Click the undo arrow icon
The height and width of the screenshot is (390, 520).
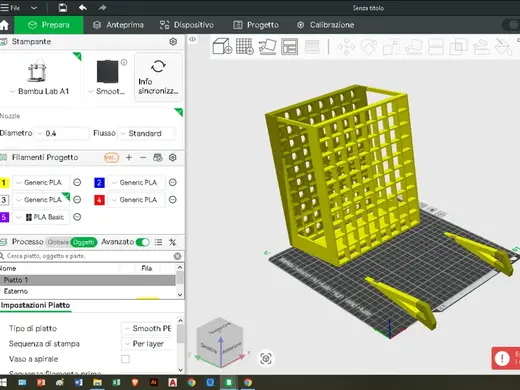[x=83, y=7]
